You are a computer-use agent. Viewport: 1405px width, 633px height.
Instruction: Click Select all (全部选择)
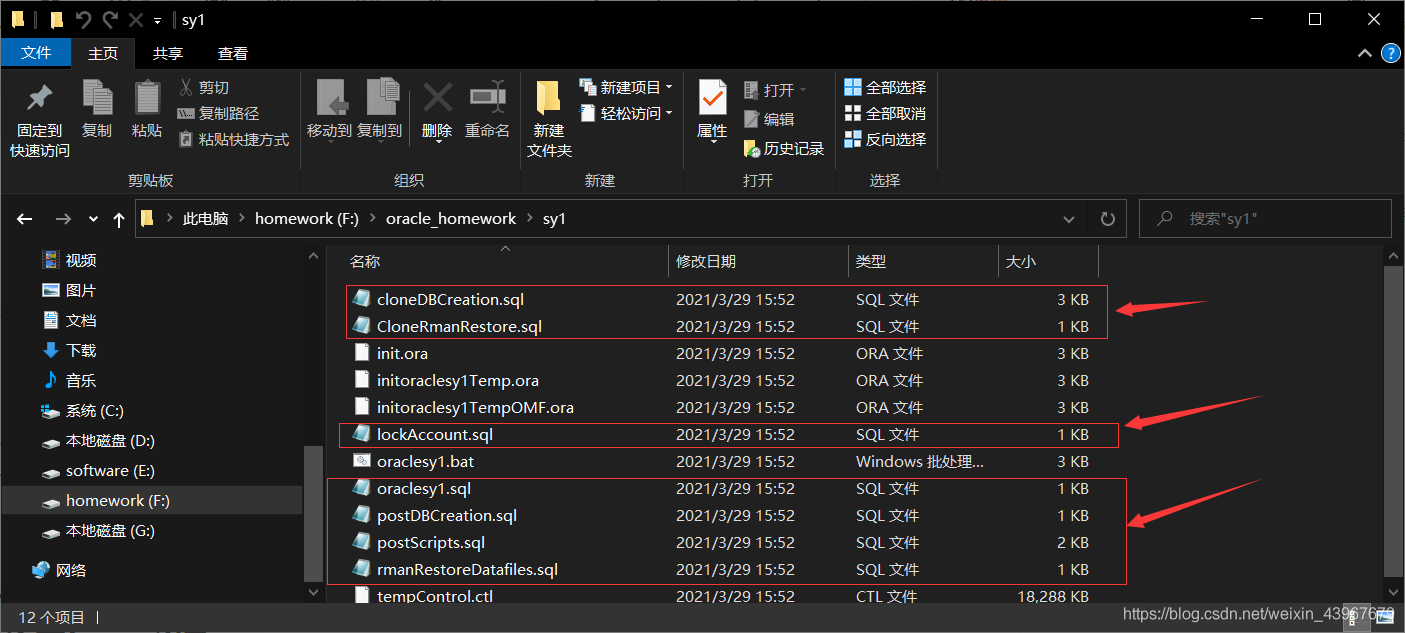pyautogui.click(x=885, y=88)
